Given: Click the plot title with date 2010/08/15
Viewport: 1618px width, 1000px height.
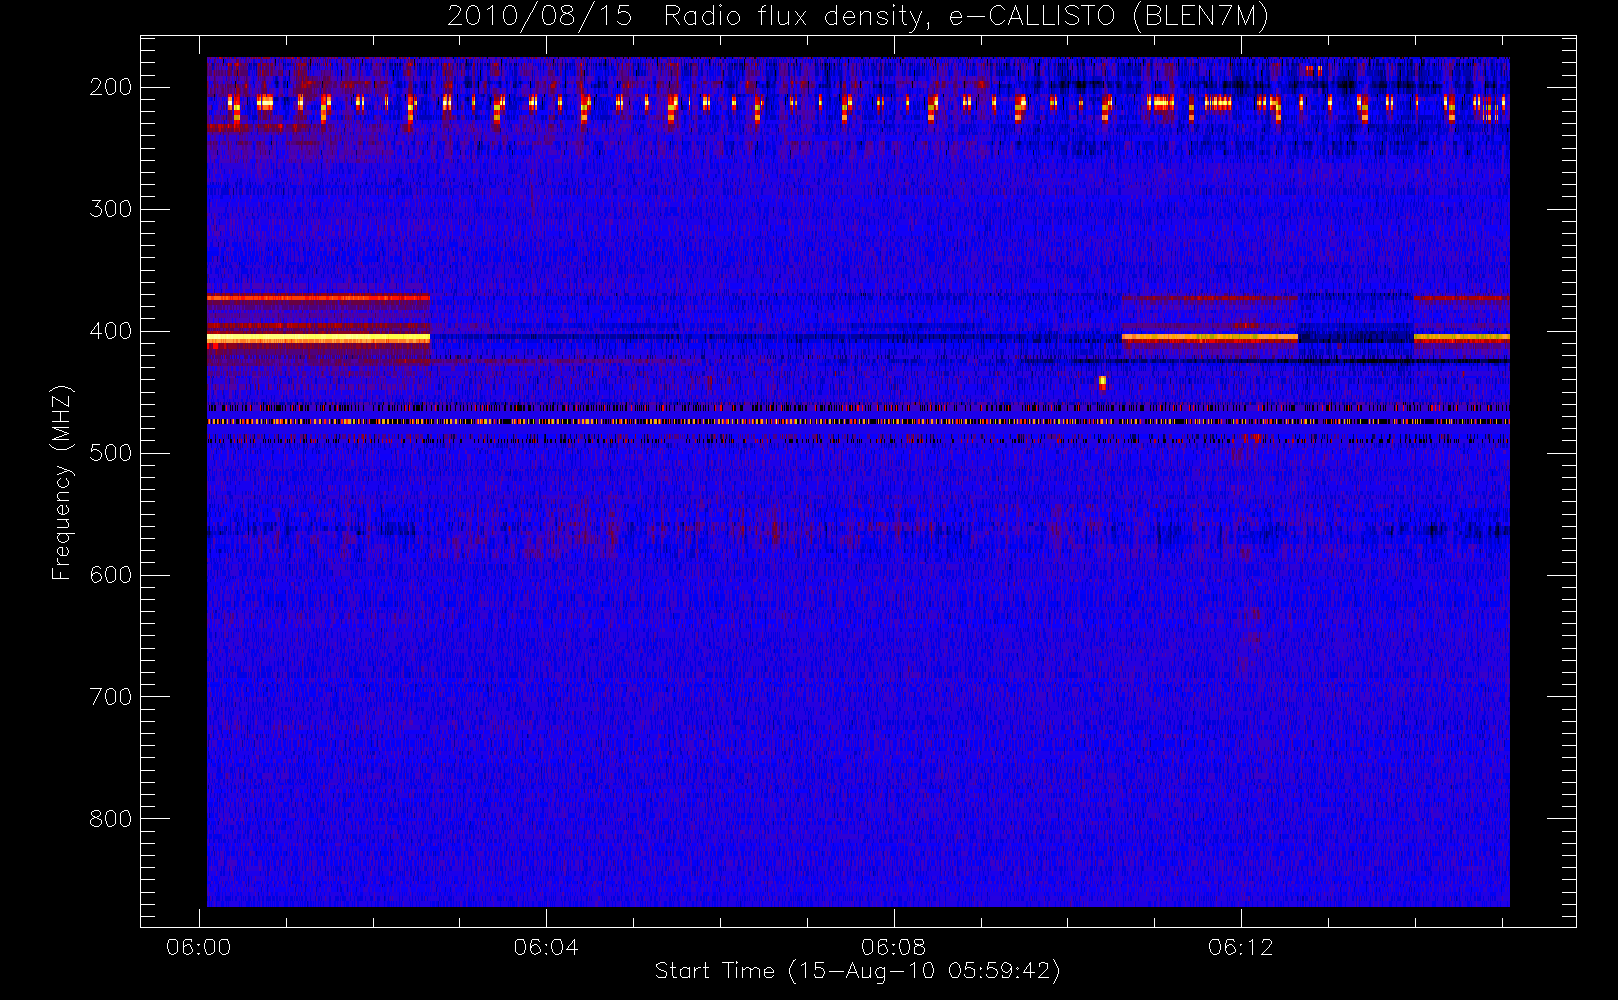Looking at the screenshot, I should 857,17.
